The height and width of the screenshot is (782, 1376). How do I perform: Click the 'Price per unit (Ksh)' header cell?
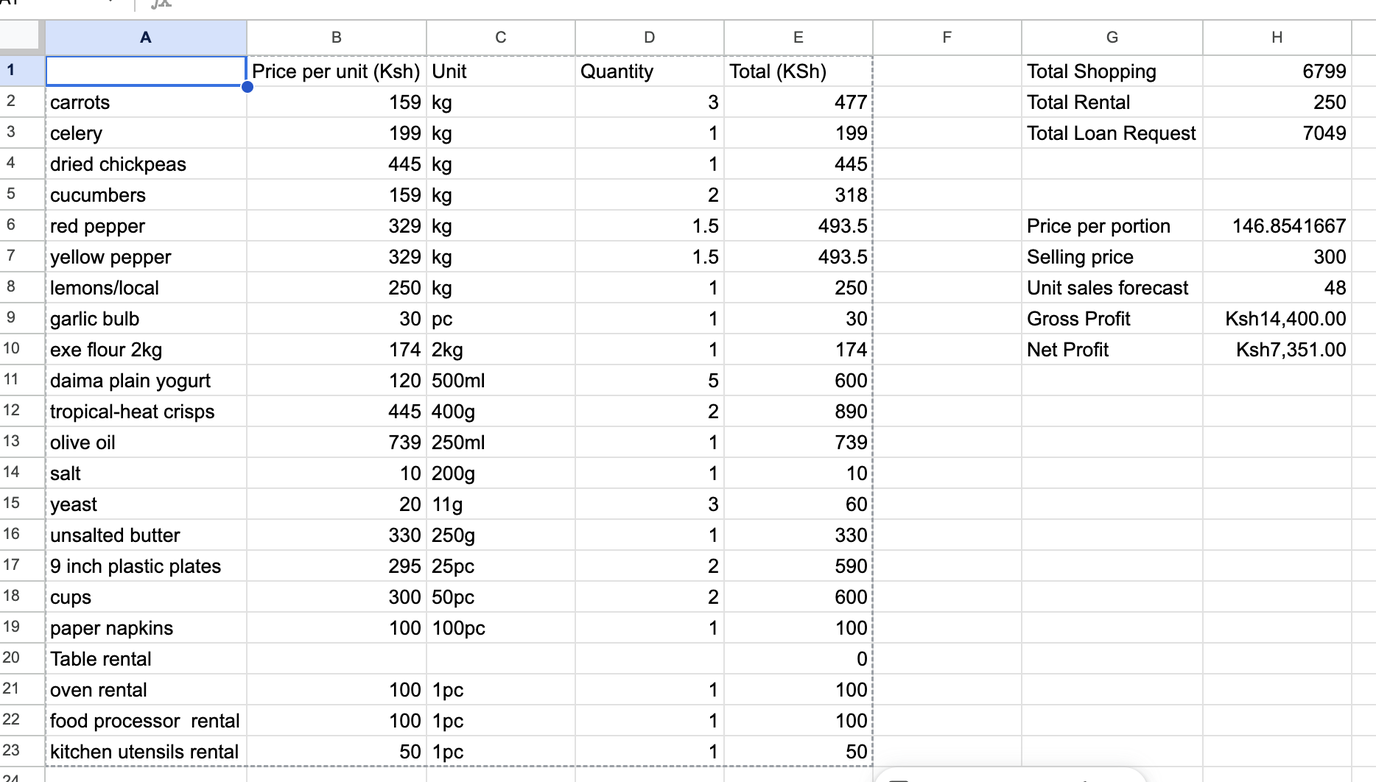336,71
